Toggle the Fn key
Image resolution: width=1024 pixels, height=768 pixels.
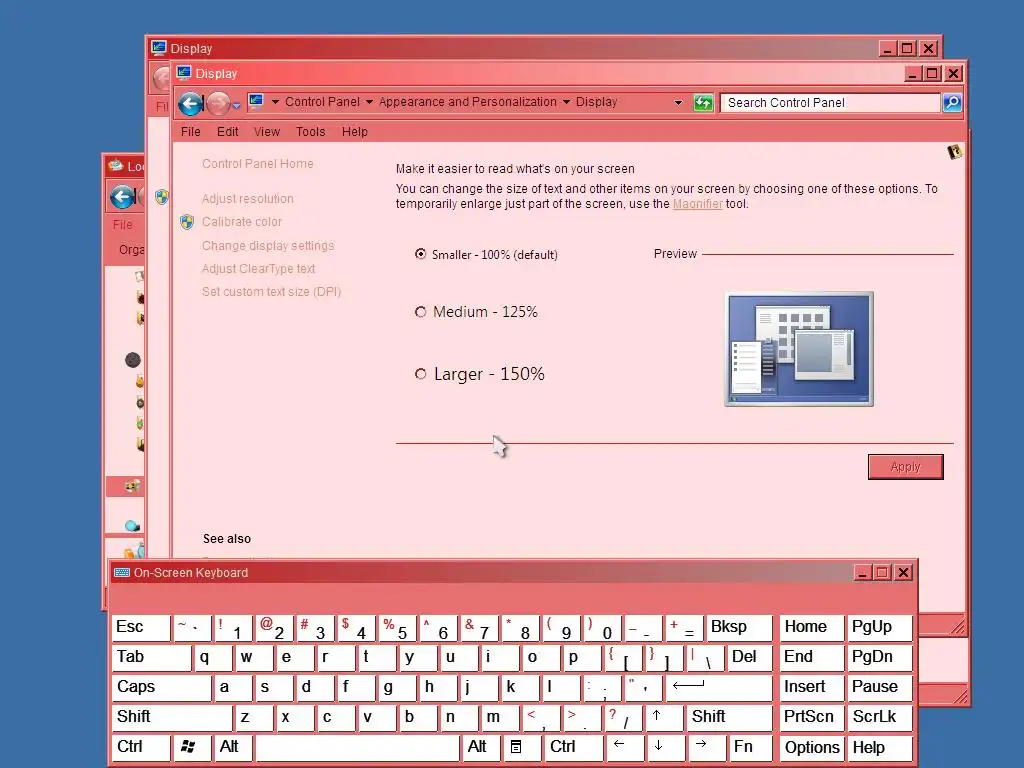(750, 748)
